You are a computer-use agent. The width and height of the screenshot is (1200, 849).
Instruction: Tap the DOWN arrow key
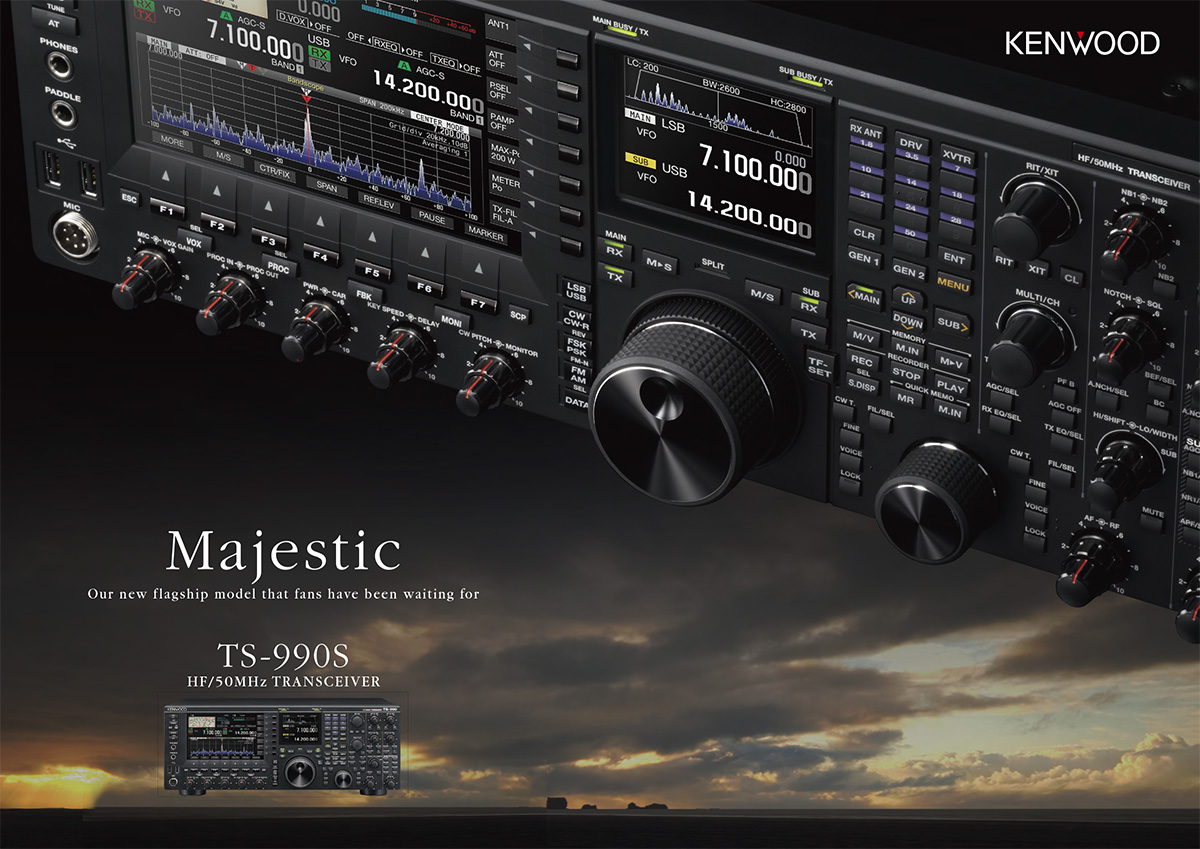click(908, 321)
